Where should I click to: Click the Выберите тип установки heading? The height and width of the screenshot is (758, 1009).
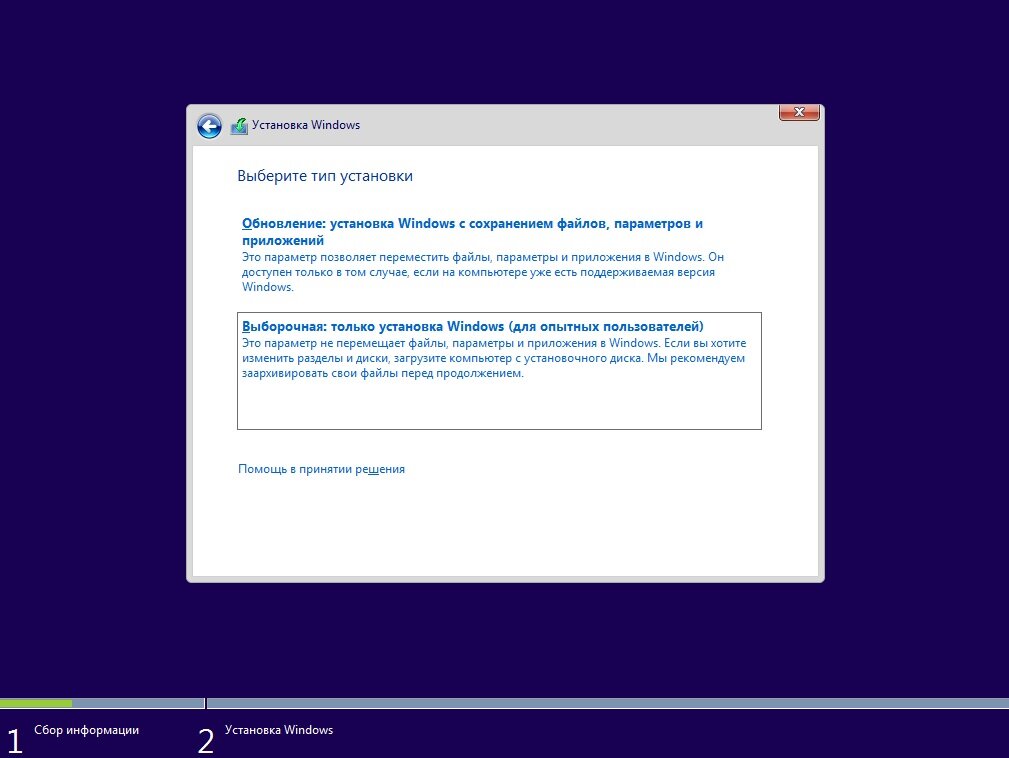(x=325, y=176)
